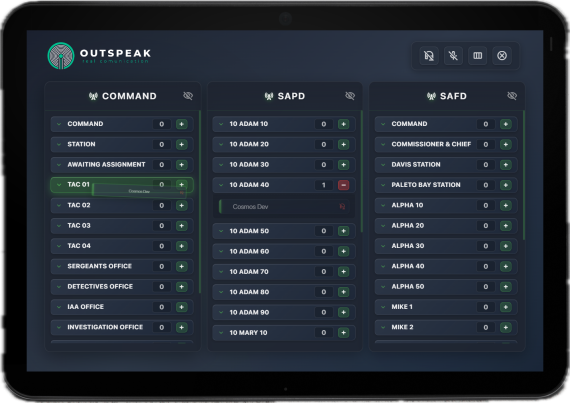Expand the SERGEANTS OFFICE chevron
This screenshot has height=403, width=570.
tap(59, 266)
